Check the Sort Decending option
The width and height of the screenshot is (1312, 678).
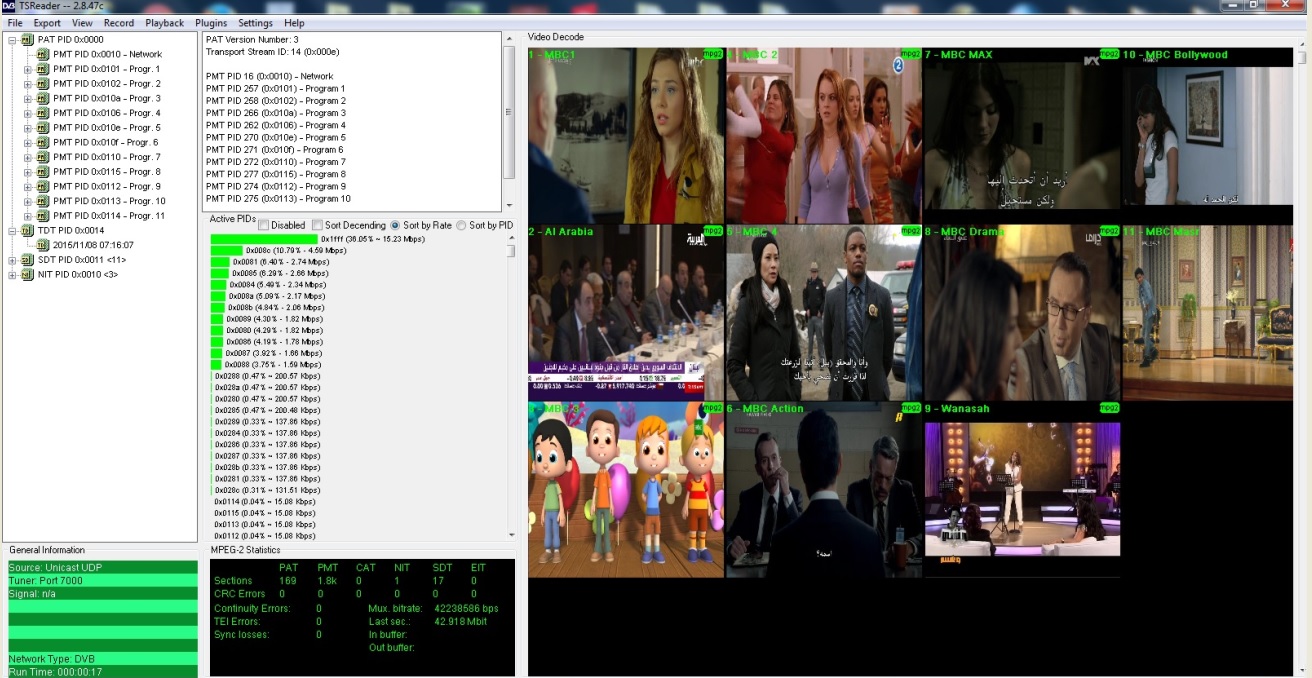click(x=317, y=226)
